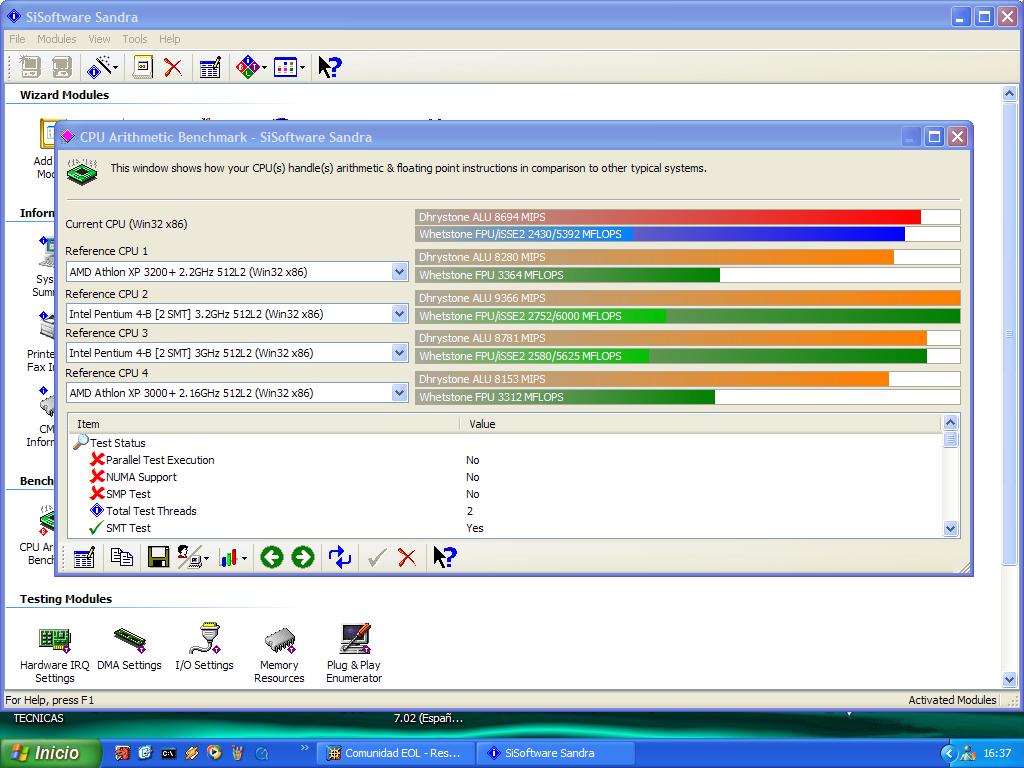This screenshot has height=768, width=1024.
Task: Select the NUMA Support row
Action: click(x=506, y=477)
